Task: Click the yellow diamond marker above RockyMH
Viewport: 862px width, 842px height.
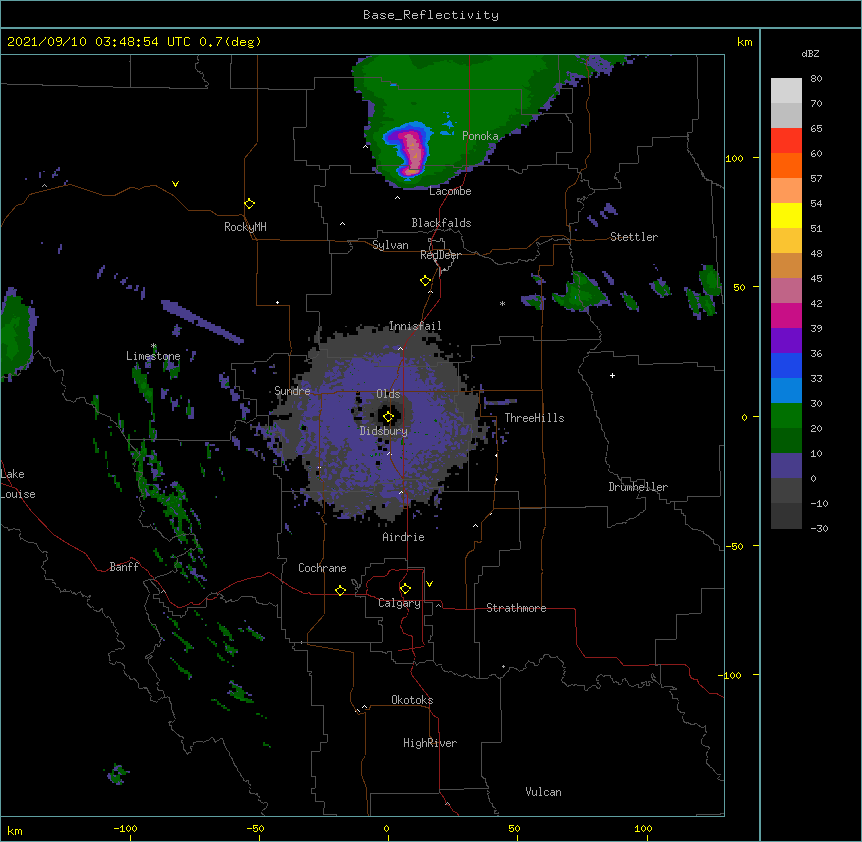Action: [249, 204]
